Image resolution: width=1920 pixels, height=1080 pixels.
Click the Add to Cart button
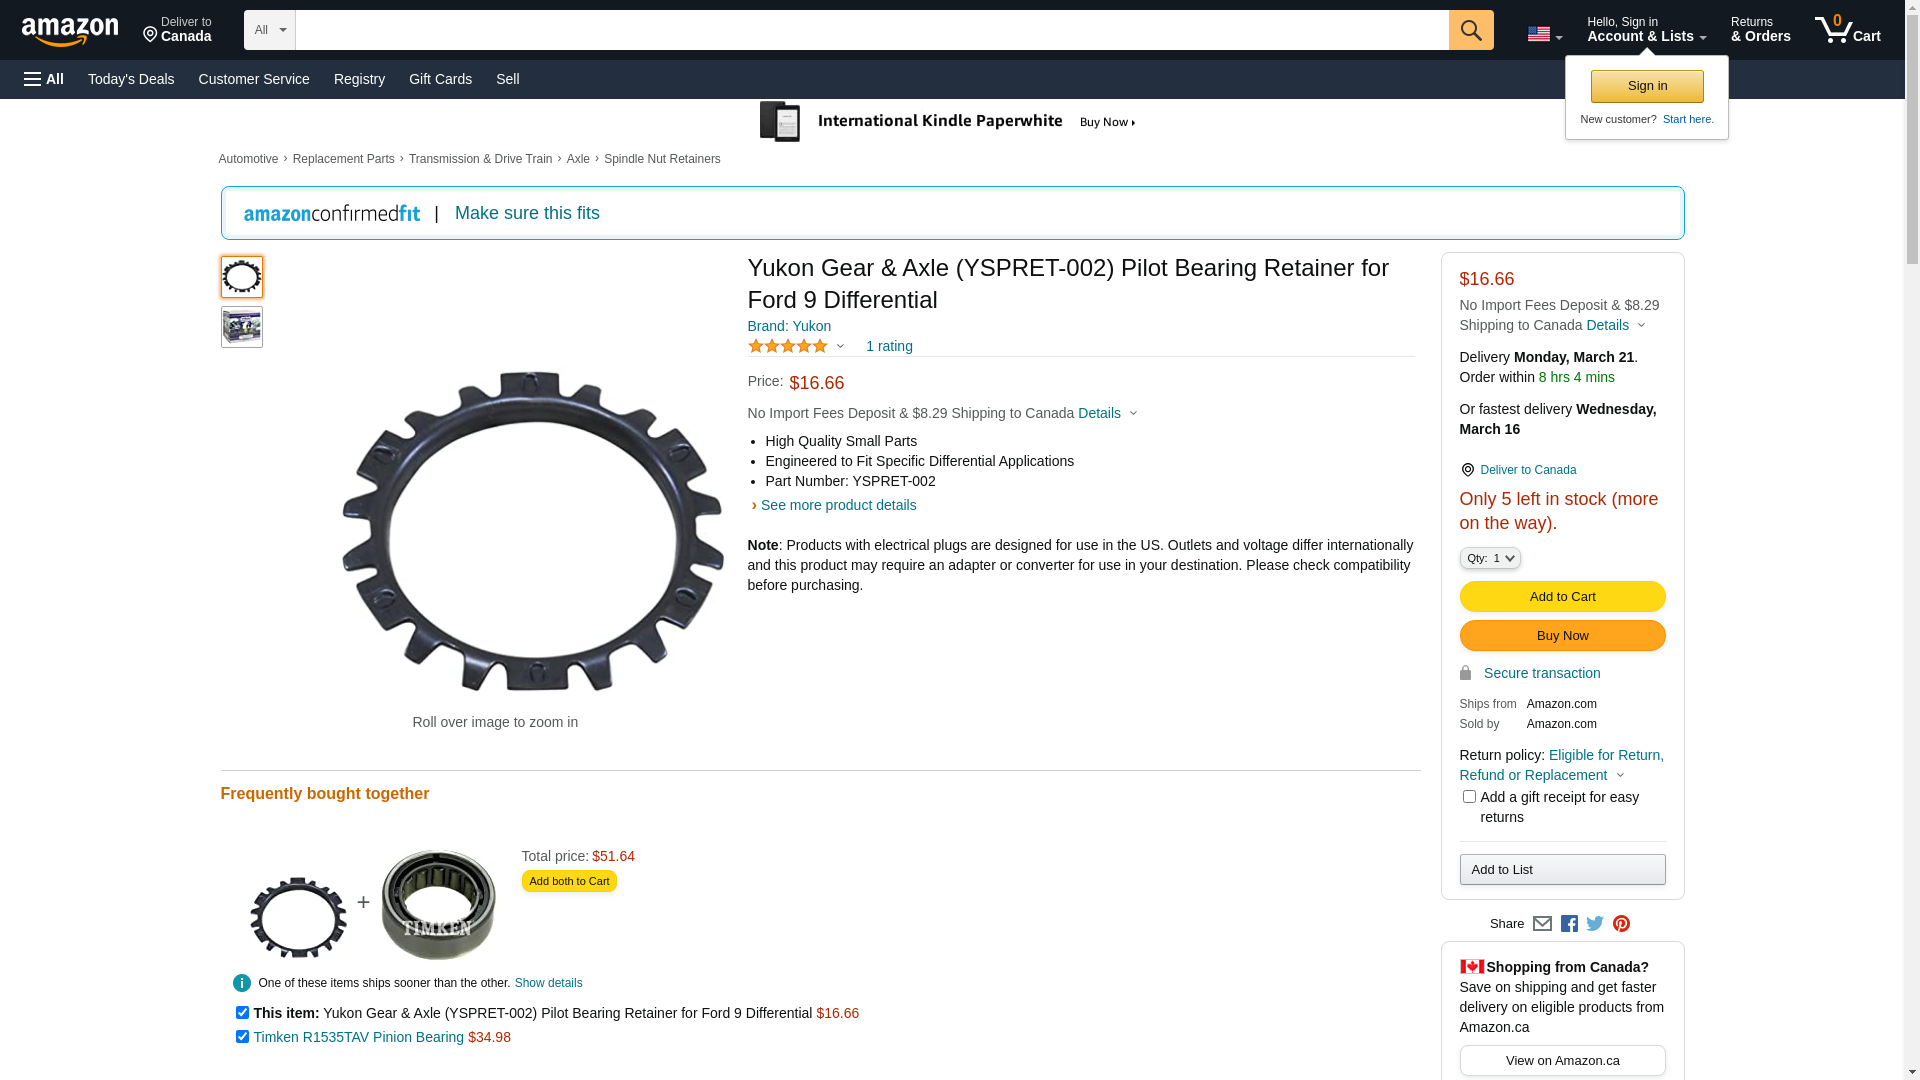[x=1562, y=597]
